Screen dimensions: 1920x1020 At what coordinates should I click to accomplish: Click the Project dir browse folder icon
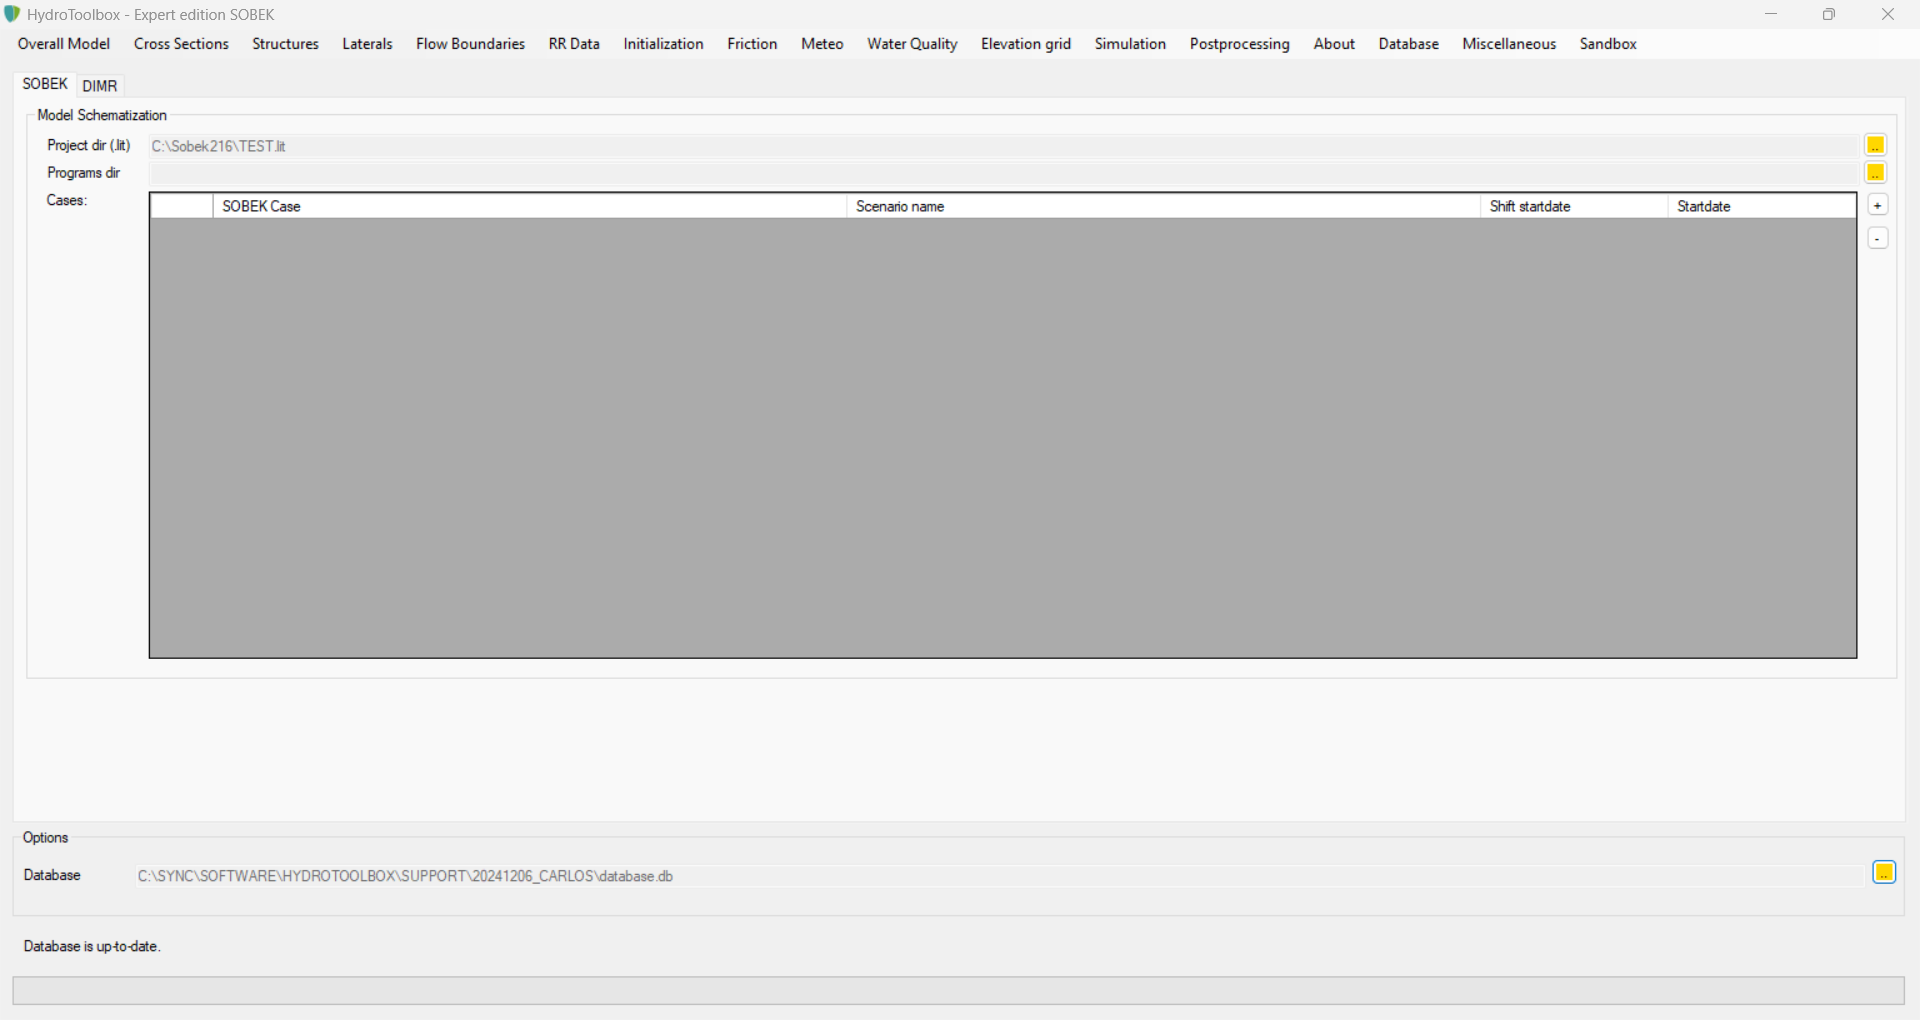coord(1875,145)
